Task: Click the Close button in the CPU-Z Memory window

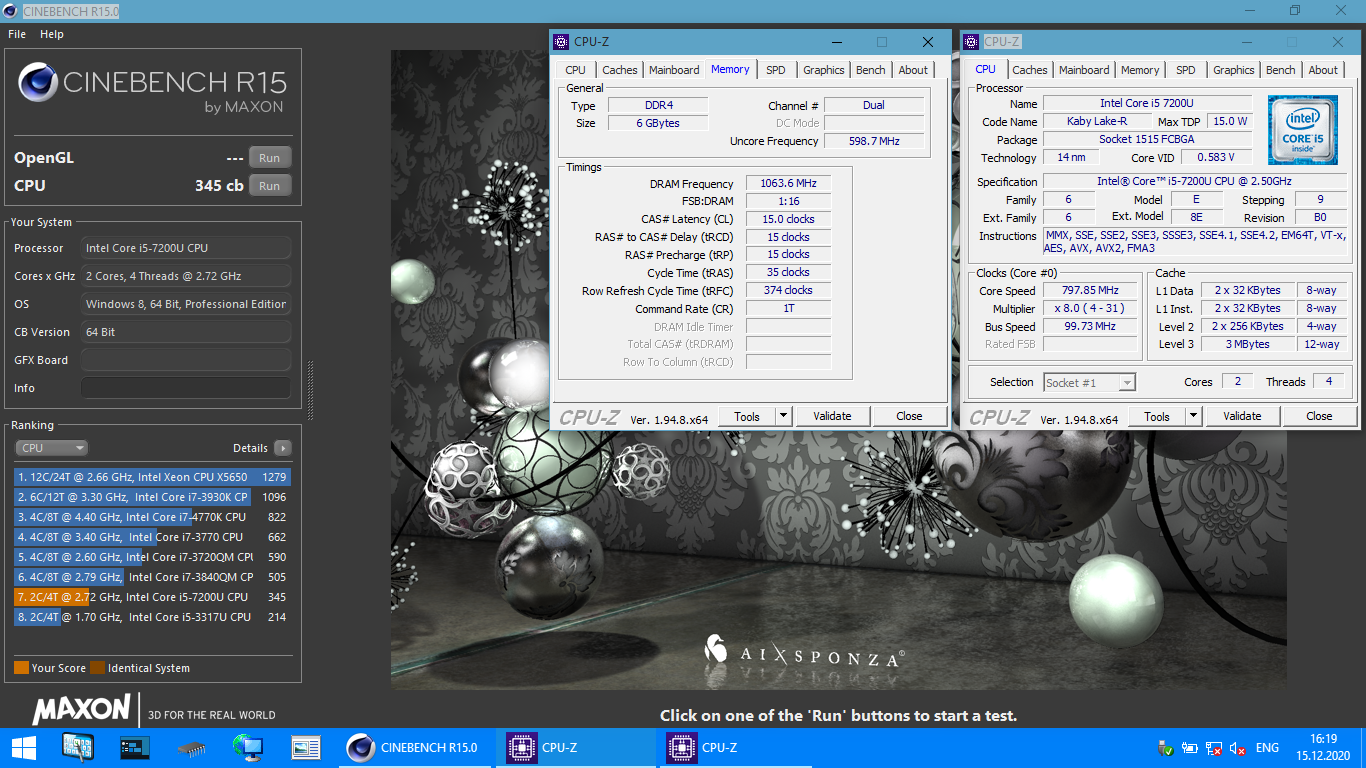Action: point(909,417)
